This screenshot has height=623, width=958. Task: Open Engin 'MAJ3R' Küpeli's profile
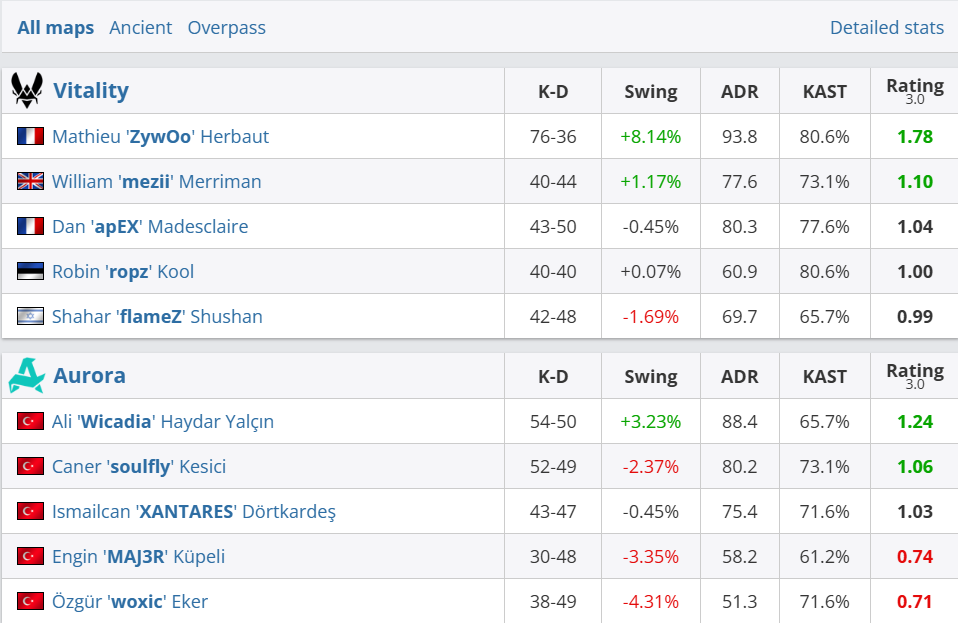(x=139, y=556)
